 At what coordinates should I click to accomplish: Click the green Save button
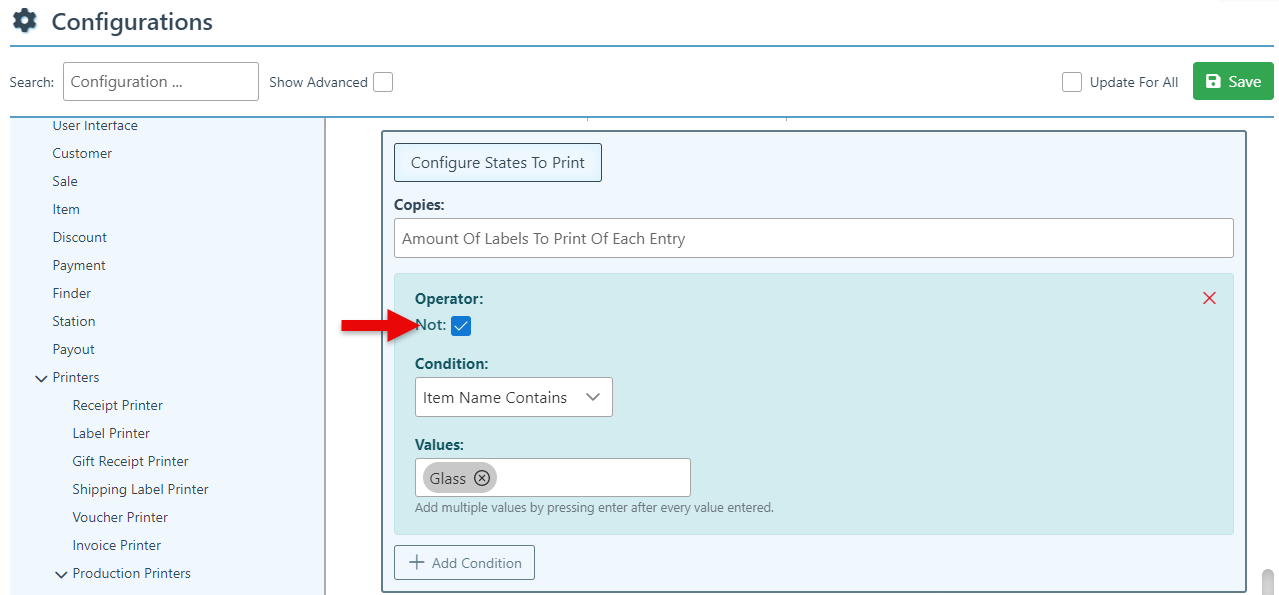pos(1233,82)
